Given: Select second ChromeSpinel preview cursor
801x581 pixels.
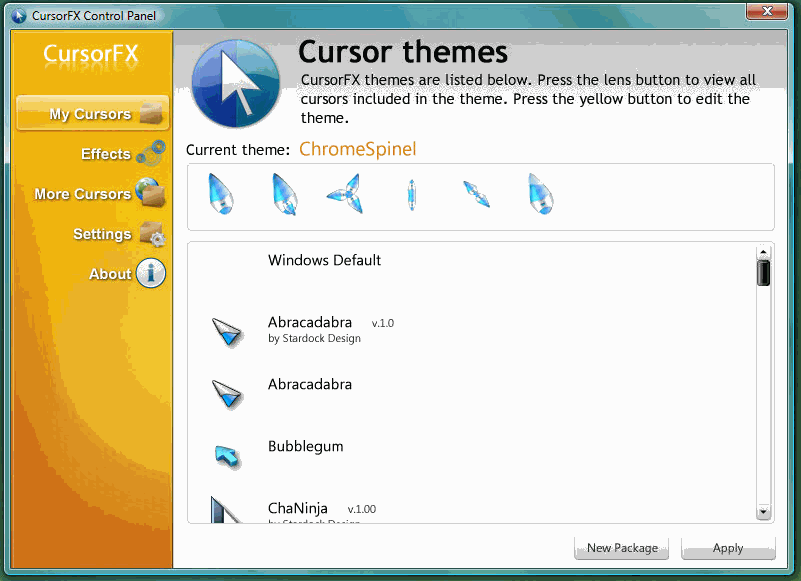Looking at the screenshot, I should (x=285, y=194).
